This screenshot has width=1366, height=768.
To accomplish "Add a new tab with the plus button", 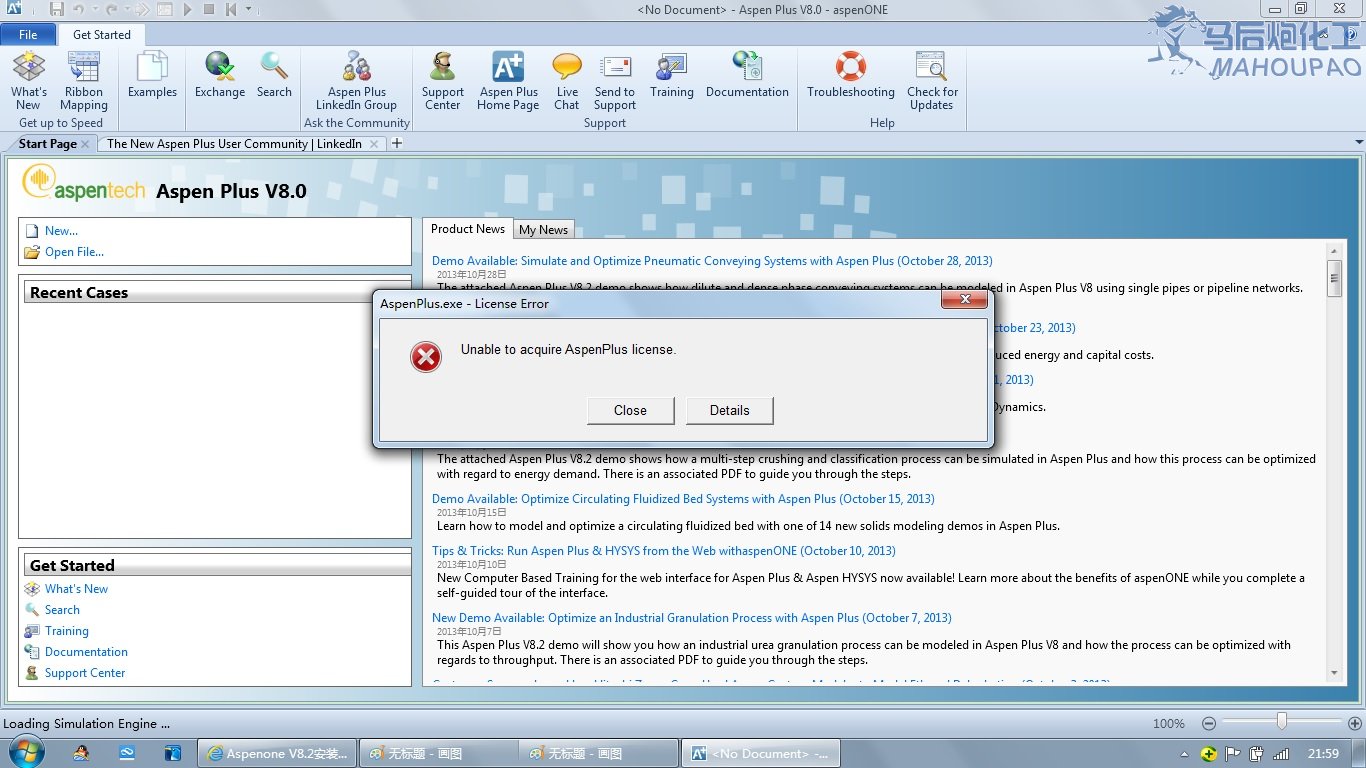I will tap(397, 143).
